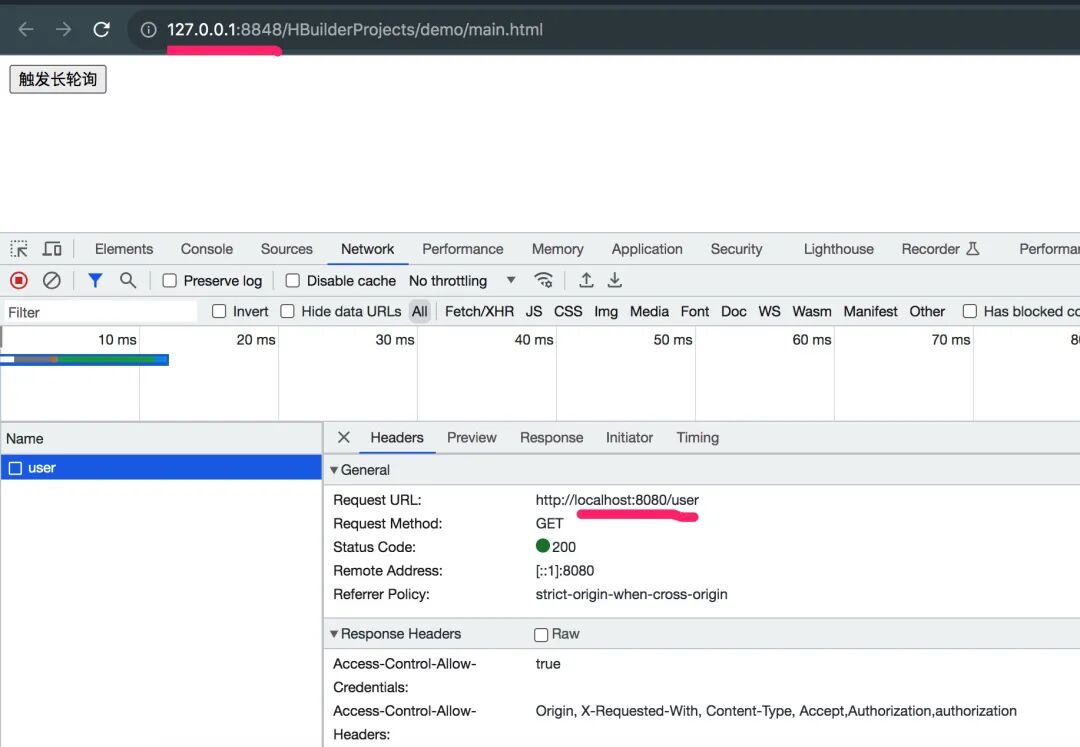
Task: Filter requests by Wasm
Action: tap(812, 311)
